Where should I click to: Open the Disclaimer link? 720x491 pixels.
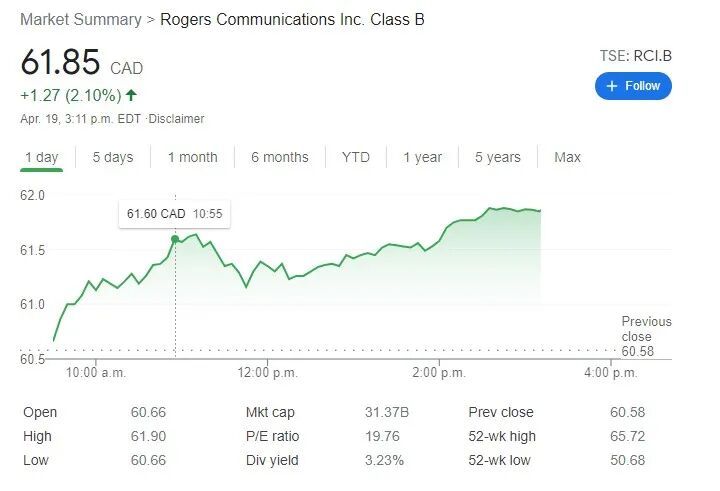[x=176, y=119]
